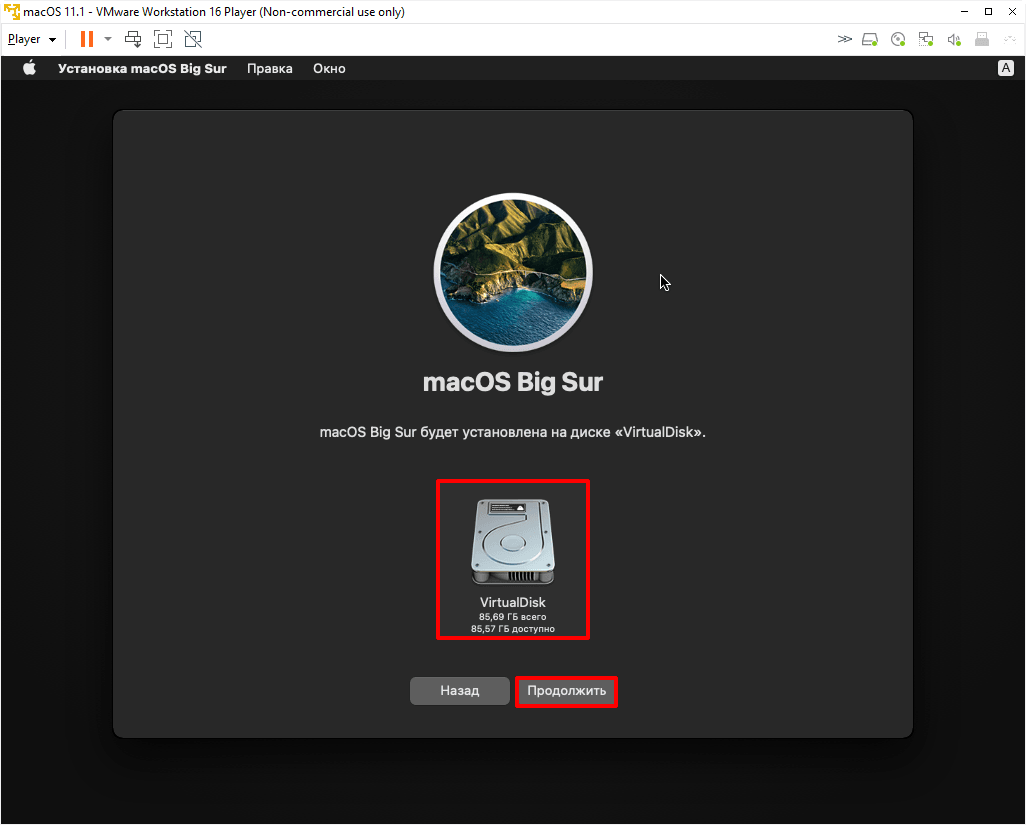Click the VMware app icon in title bar
The image size is (1026, 825).
point(11,12)
